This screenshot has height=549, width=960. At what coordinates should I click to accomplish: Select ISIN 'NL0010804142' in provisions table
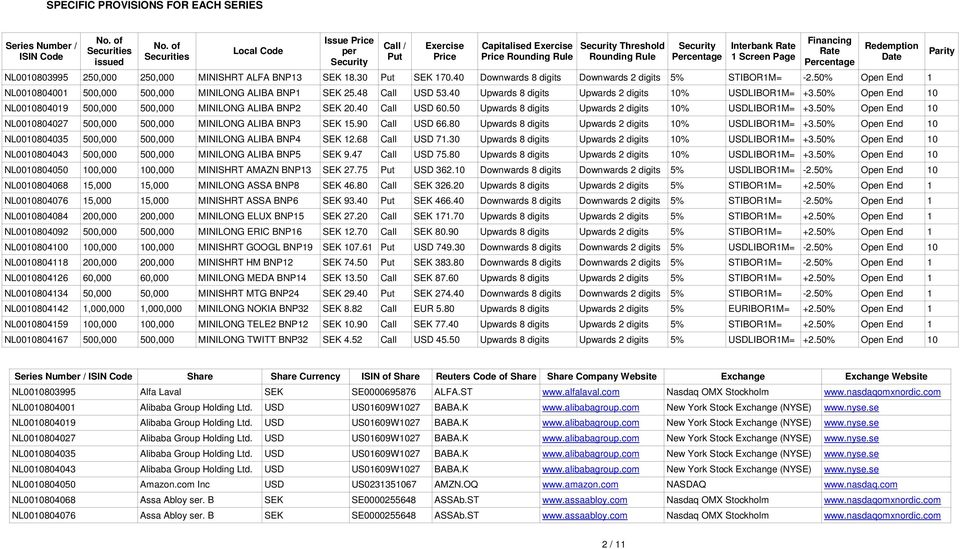[36, 309]
